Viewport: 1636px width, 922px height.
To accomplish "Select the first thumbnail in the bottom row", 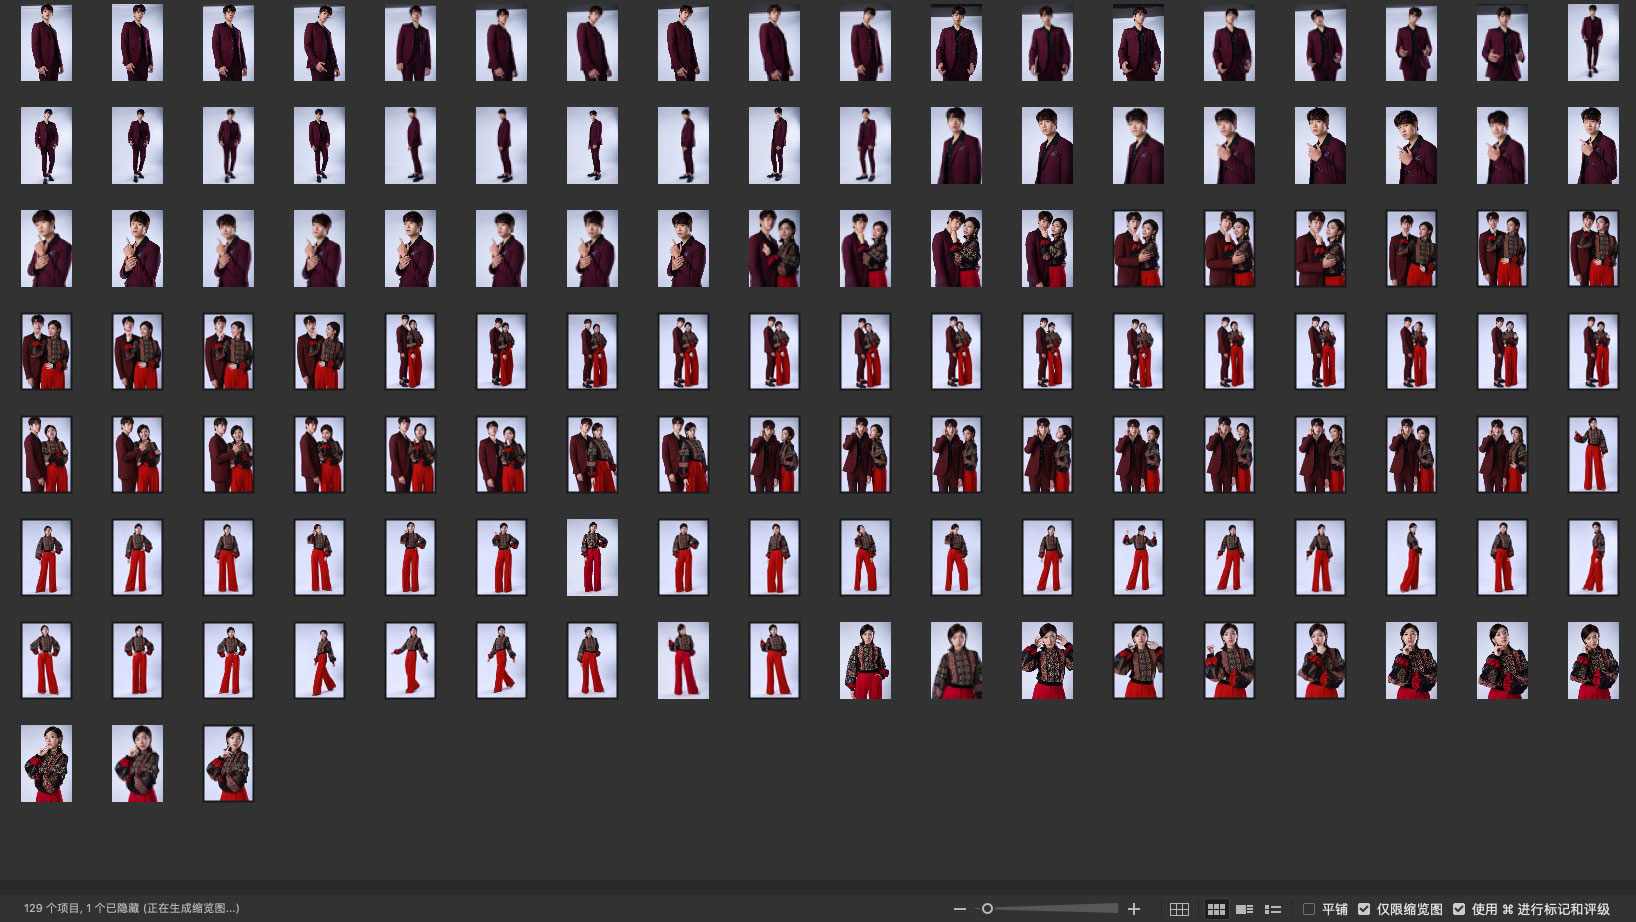I will [46, 764].
